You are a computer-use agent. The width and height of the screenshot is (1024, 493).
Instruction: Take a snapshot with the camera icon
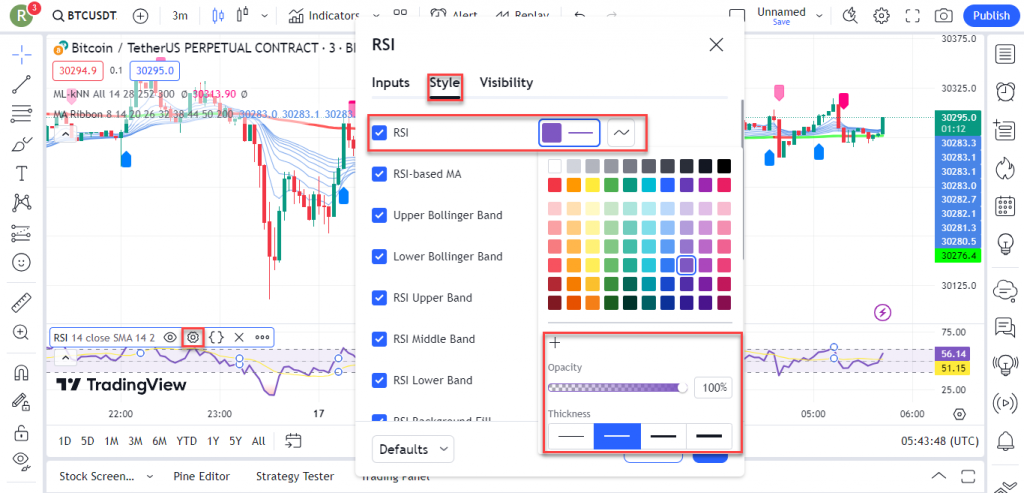coord(942,16)
